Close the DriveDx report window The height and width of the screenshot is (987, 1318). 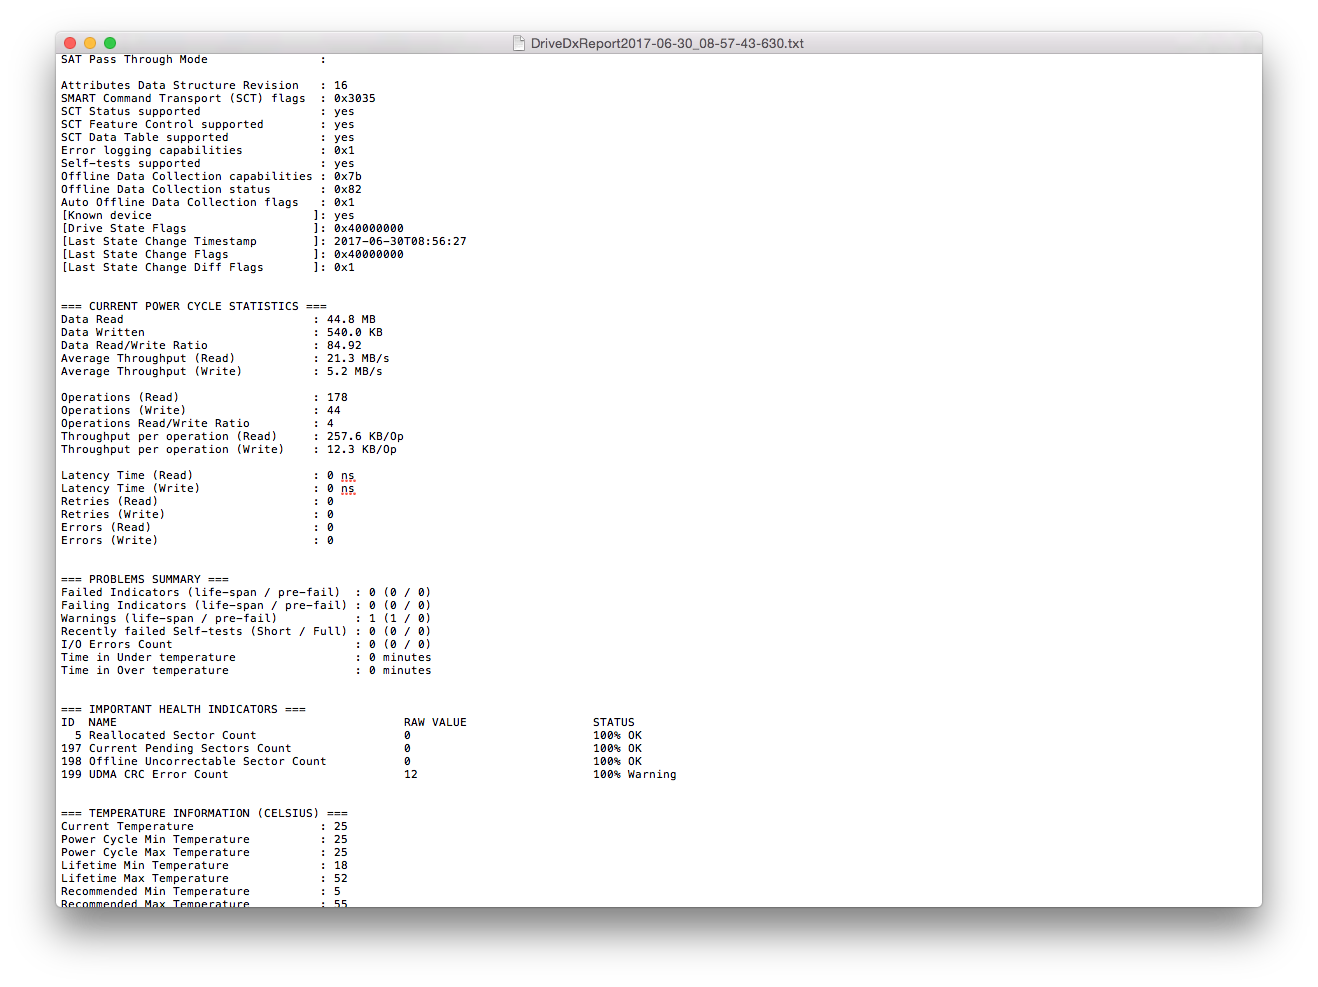coord(70,43)
